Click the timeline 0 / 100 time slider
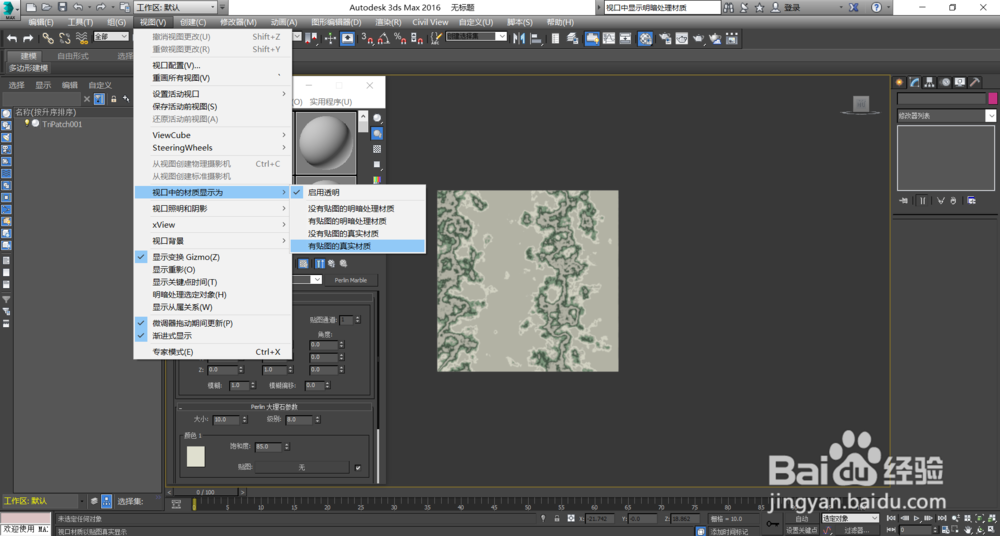 pos(206,492)
